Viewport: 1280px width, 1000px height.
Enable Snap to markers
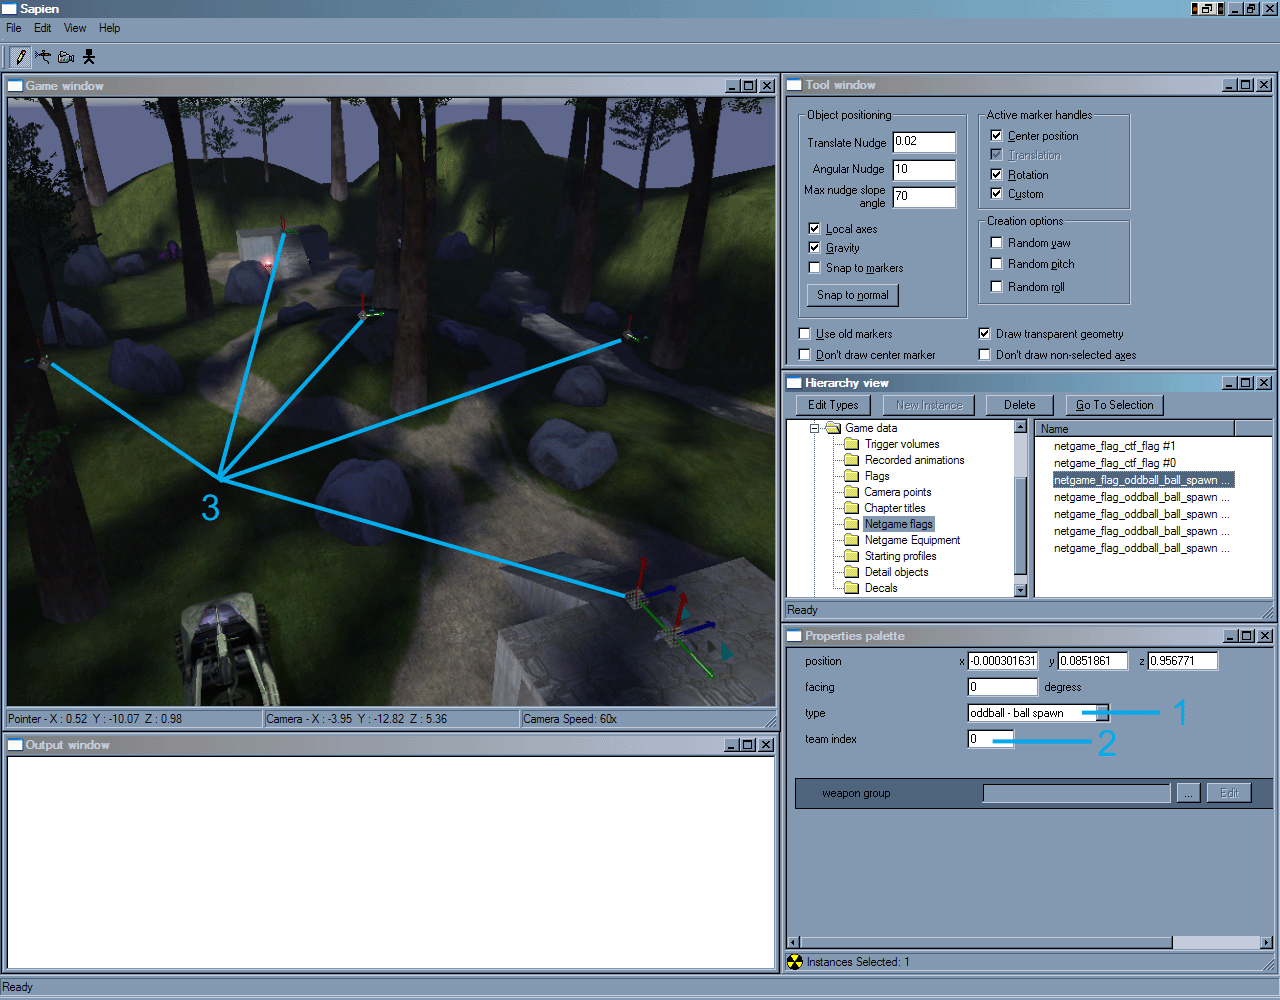[814, 267]
